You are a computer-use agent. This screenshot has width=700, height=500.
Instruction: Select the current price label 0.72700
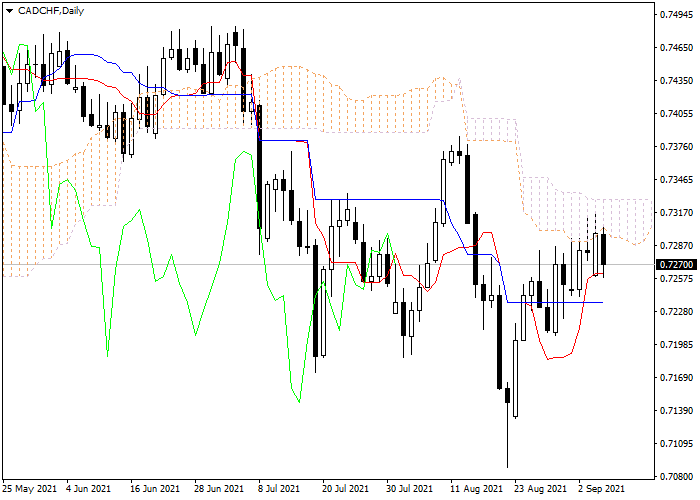tap(677, 265)
